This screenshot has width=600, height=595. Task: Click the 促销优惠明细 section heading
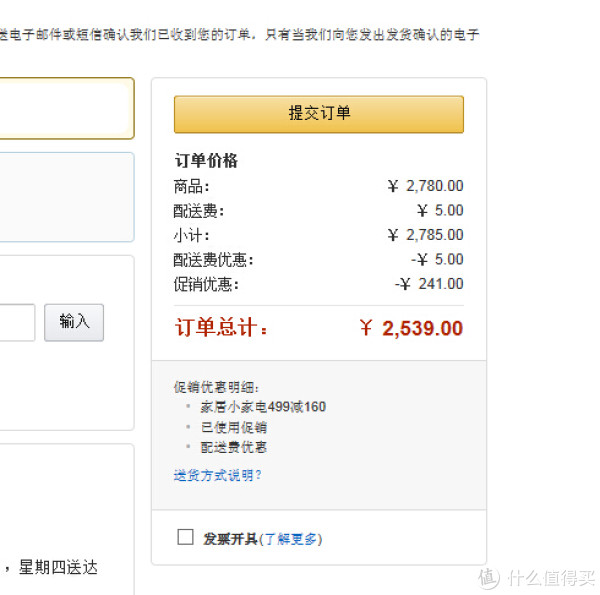[216, 387]
